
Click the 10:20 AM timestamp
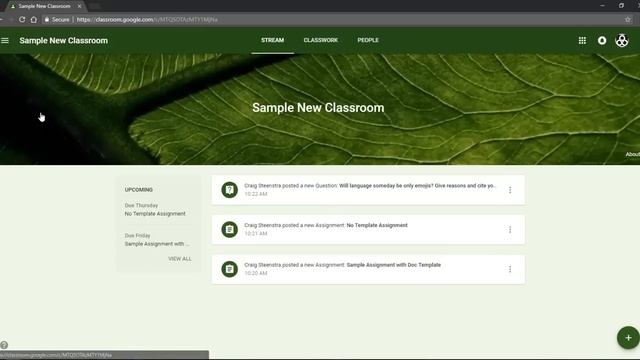click(256, 273)
